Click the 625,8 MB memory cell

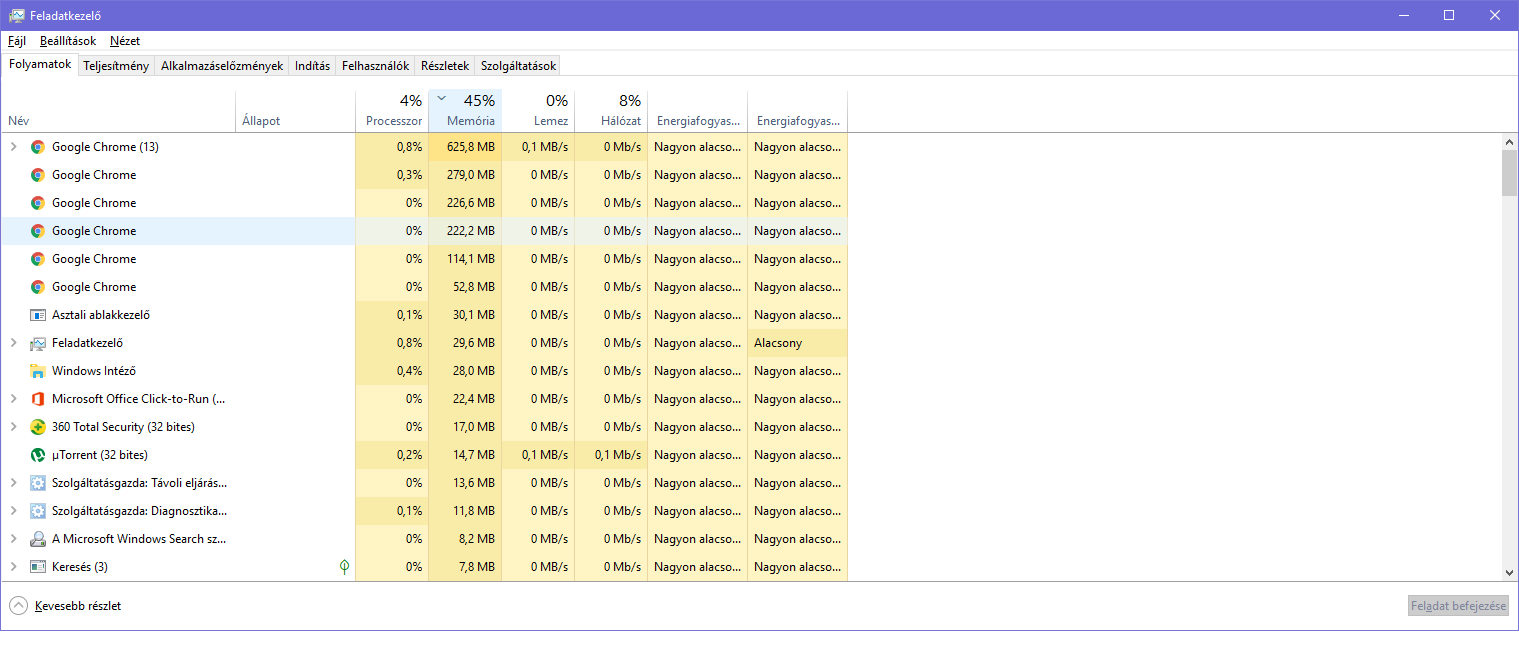[465, 147]
